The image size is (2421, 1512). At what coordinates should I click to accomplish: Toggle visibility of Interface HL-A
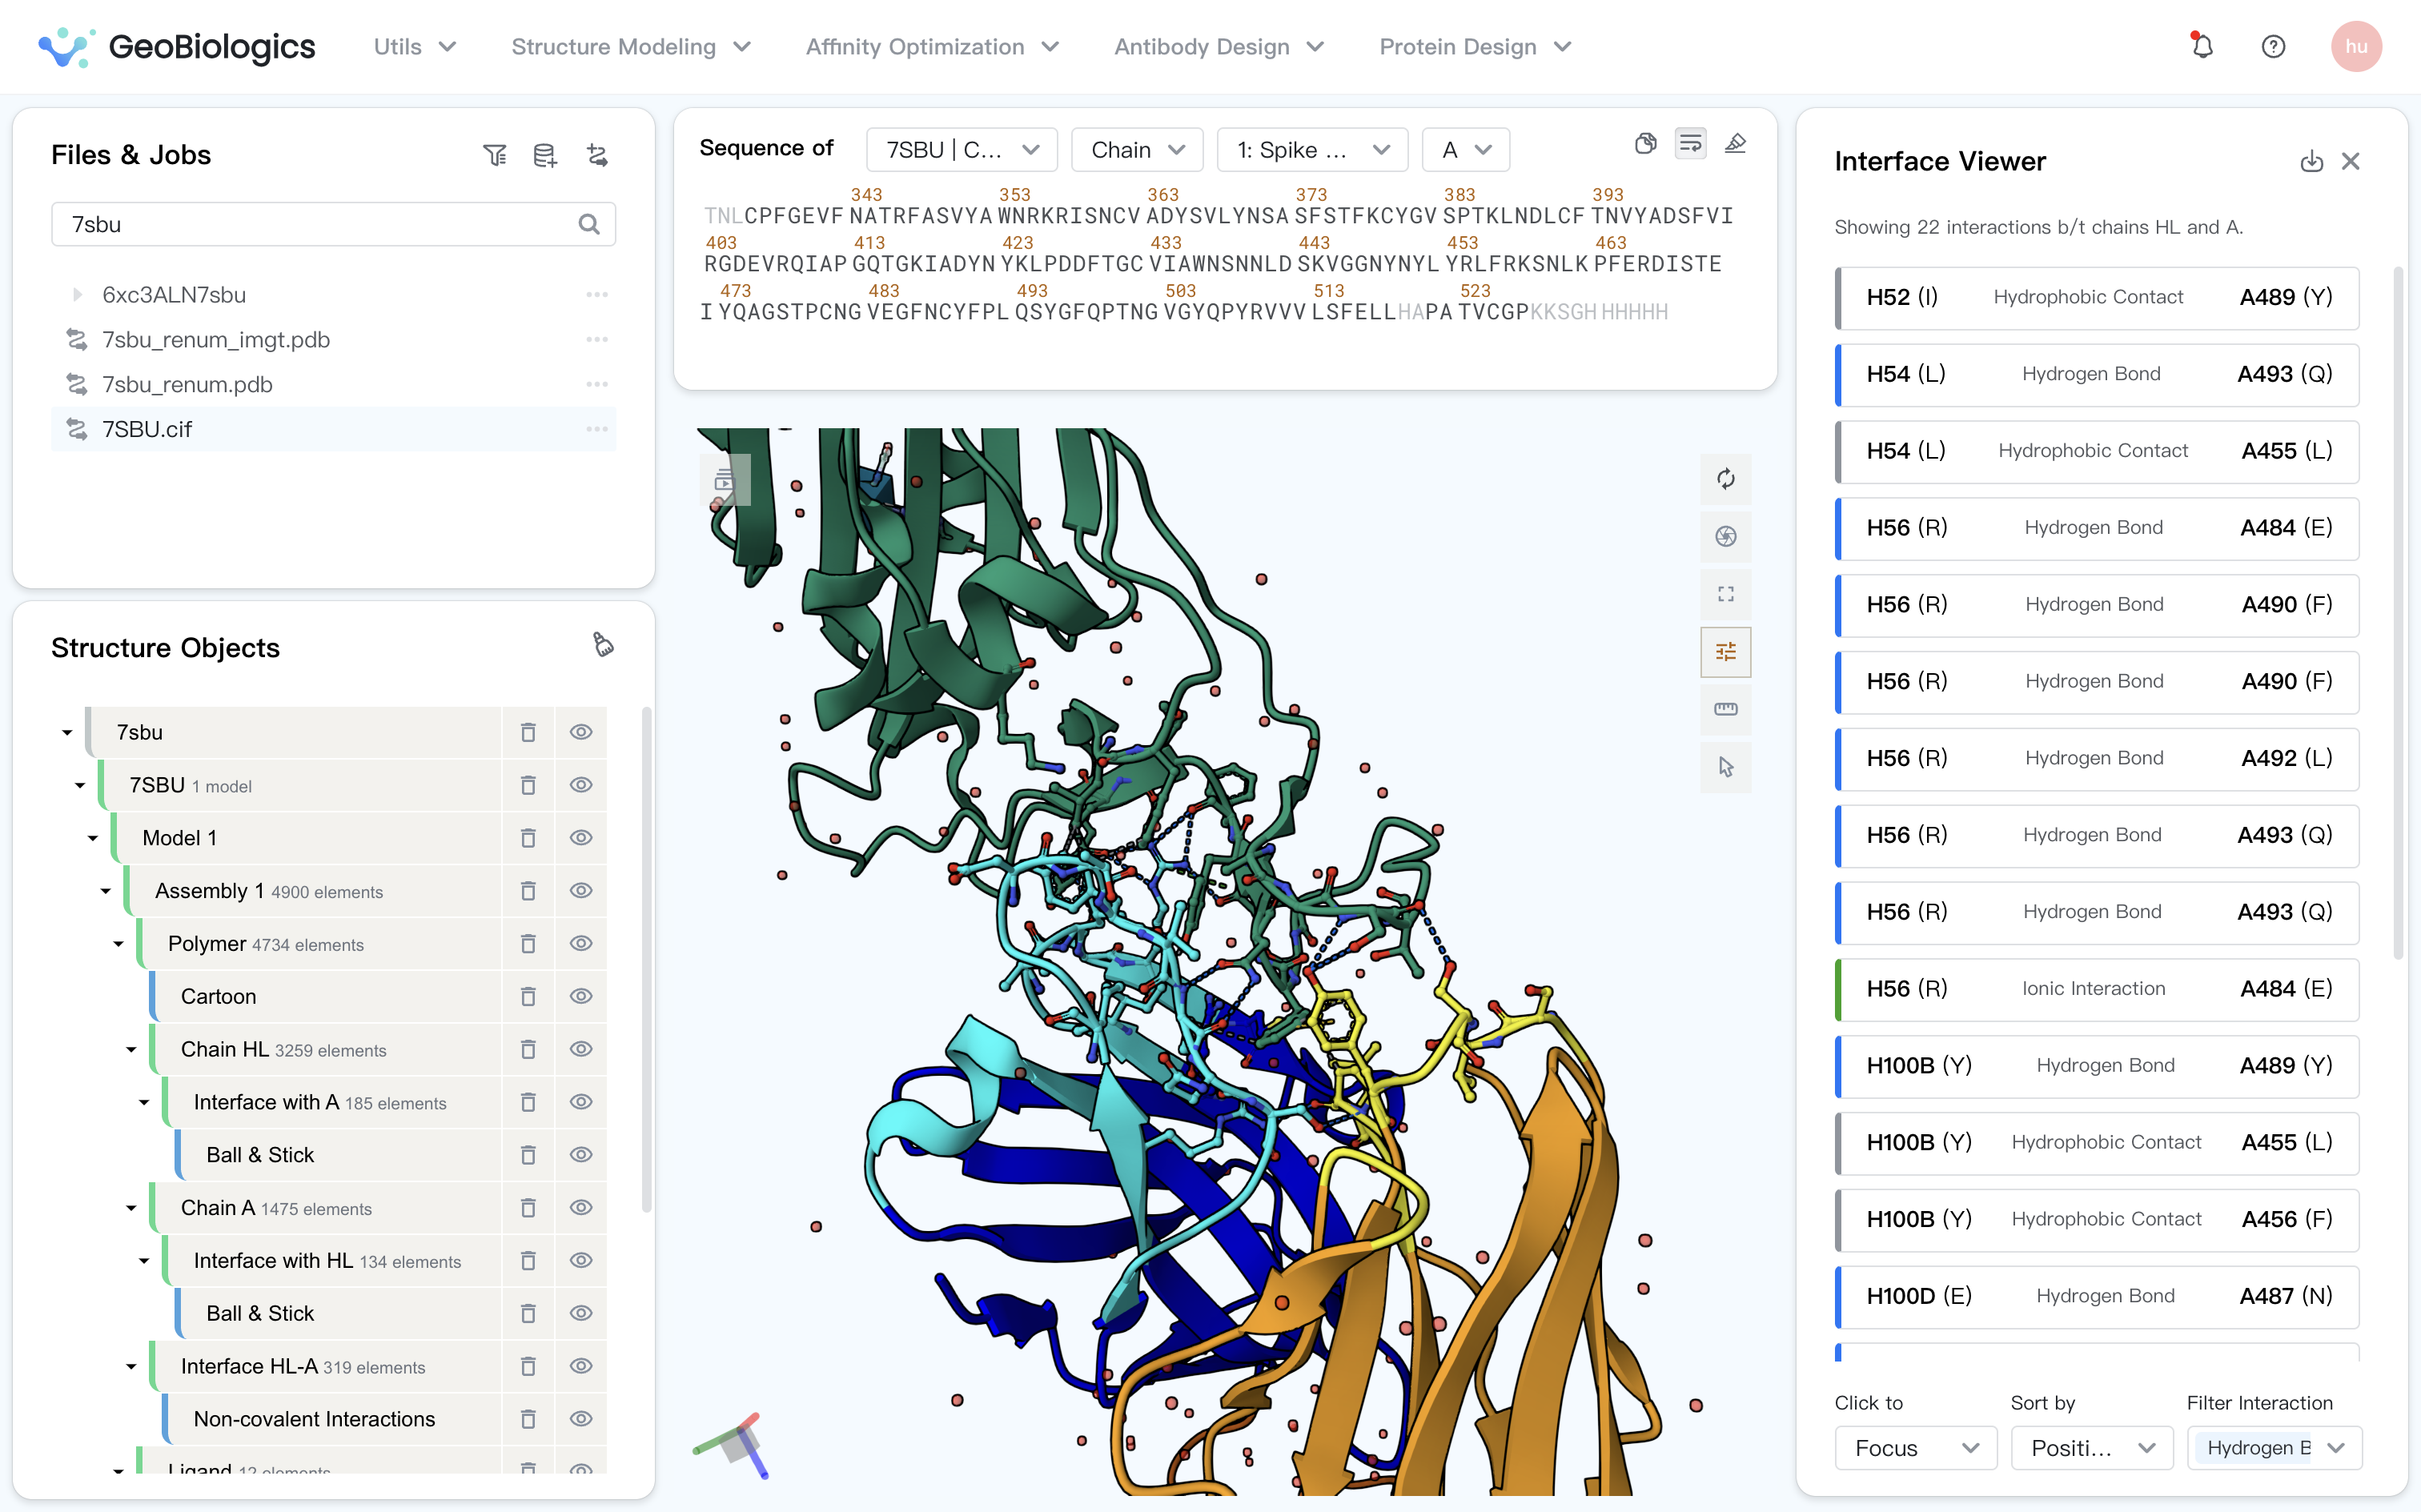pyautogui.click(x=581, y=1366)
